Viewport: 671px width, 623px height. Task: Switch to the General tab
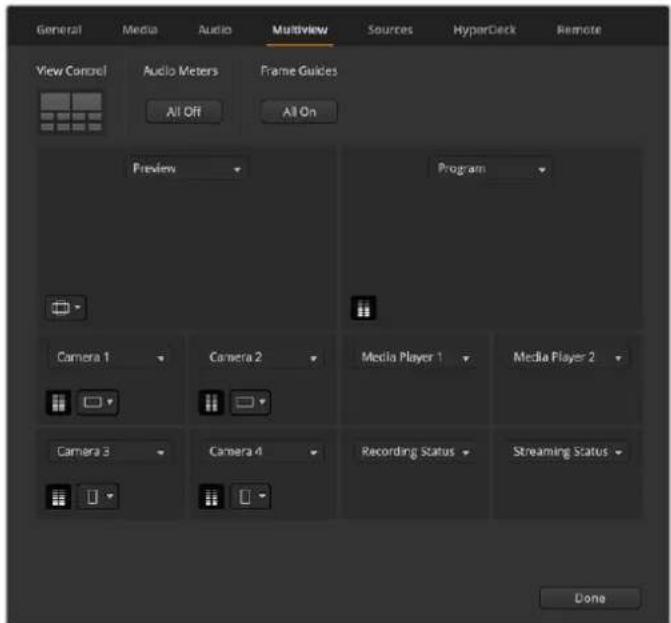(x=59, y=30)
